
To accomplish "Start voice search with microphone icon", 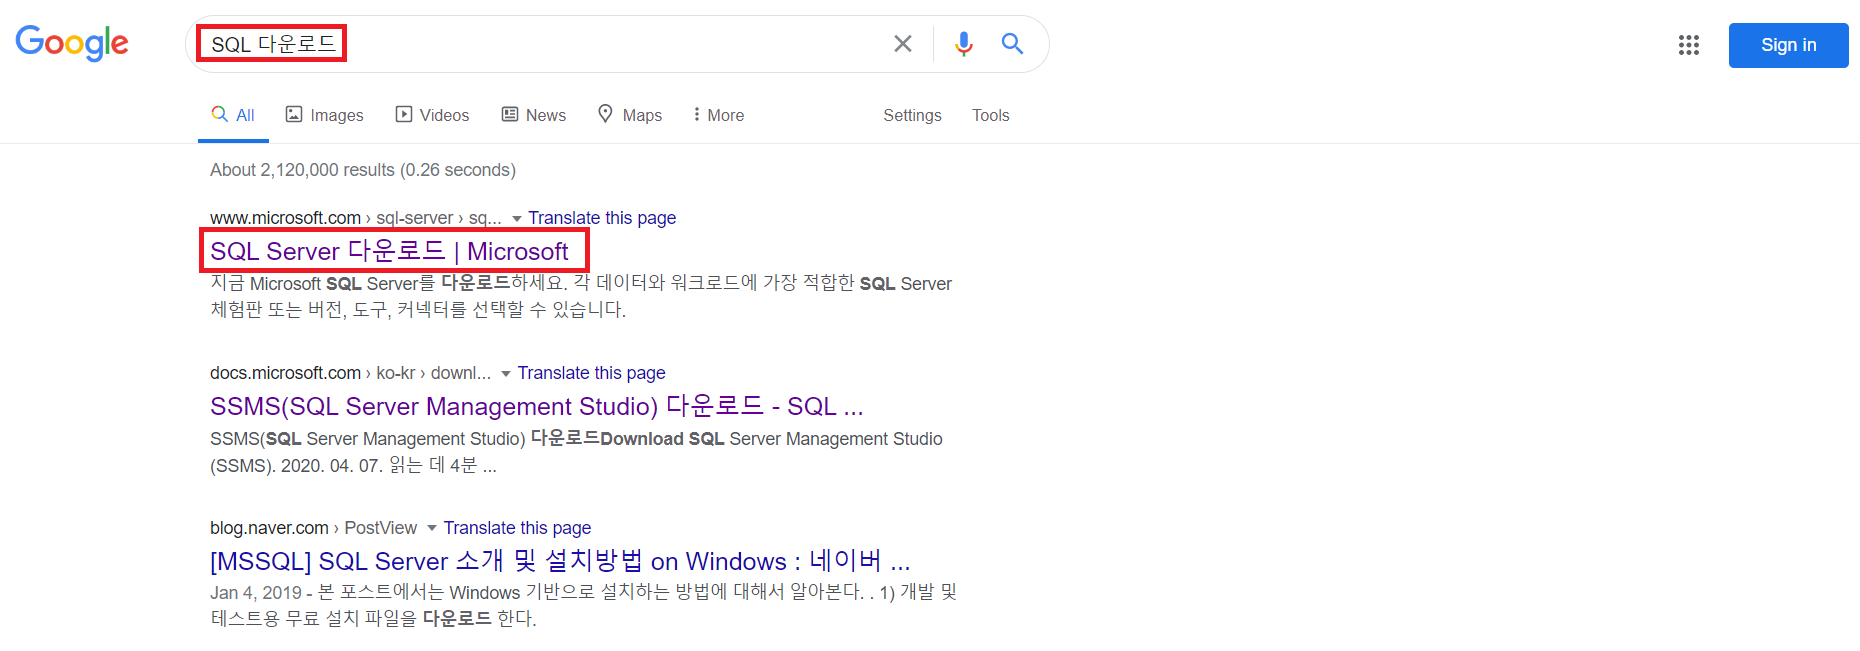I will point(963,44).
